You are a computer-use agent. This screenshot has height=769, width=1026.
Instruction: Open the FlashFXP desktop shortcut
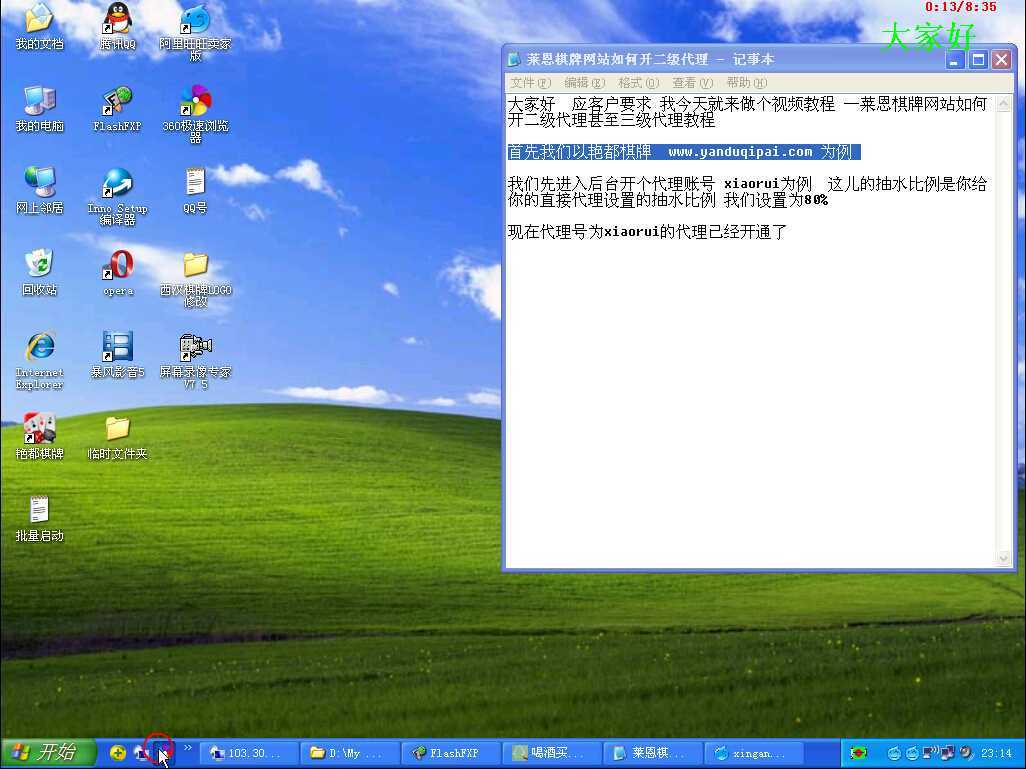click(x=117, y=102)
